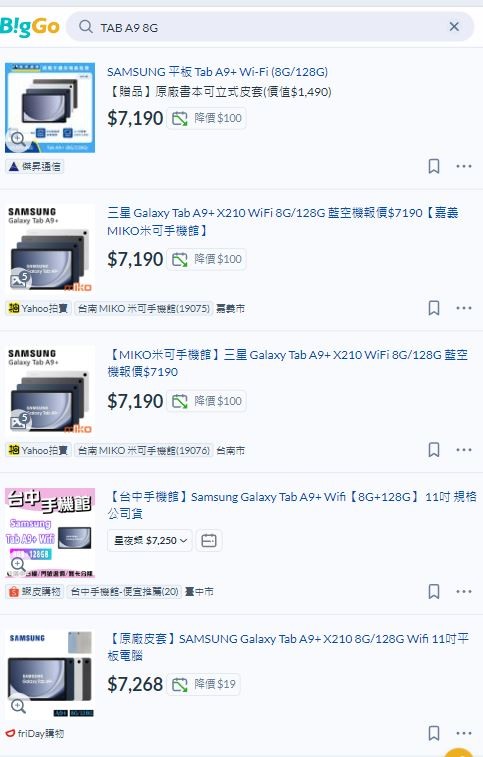Clear the TAB A9 8G search text
The height and width of the screenshot is (757, 483).
click(454, 27)
